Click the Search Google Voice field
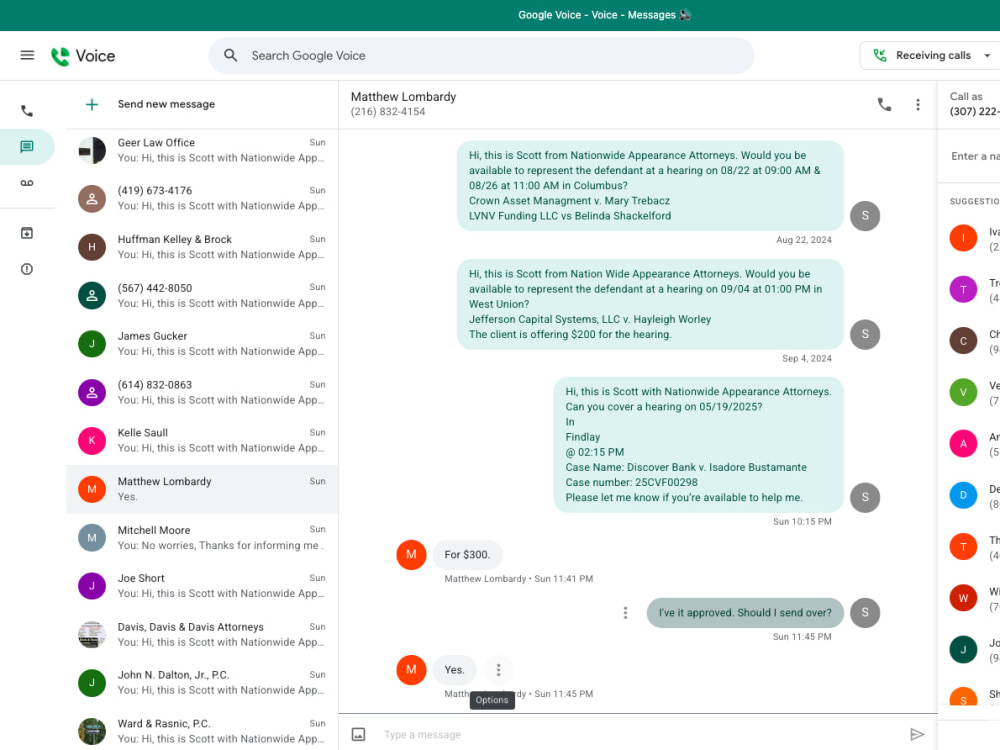 coord(482,55)
